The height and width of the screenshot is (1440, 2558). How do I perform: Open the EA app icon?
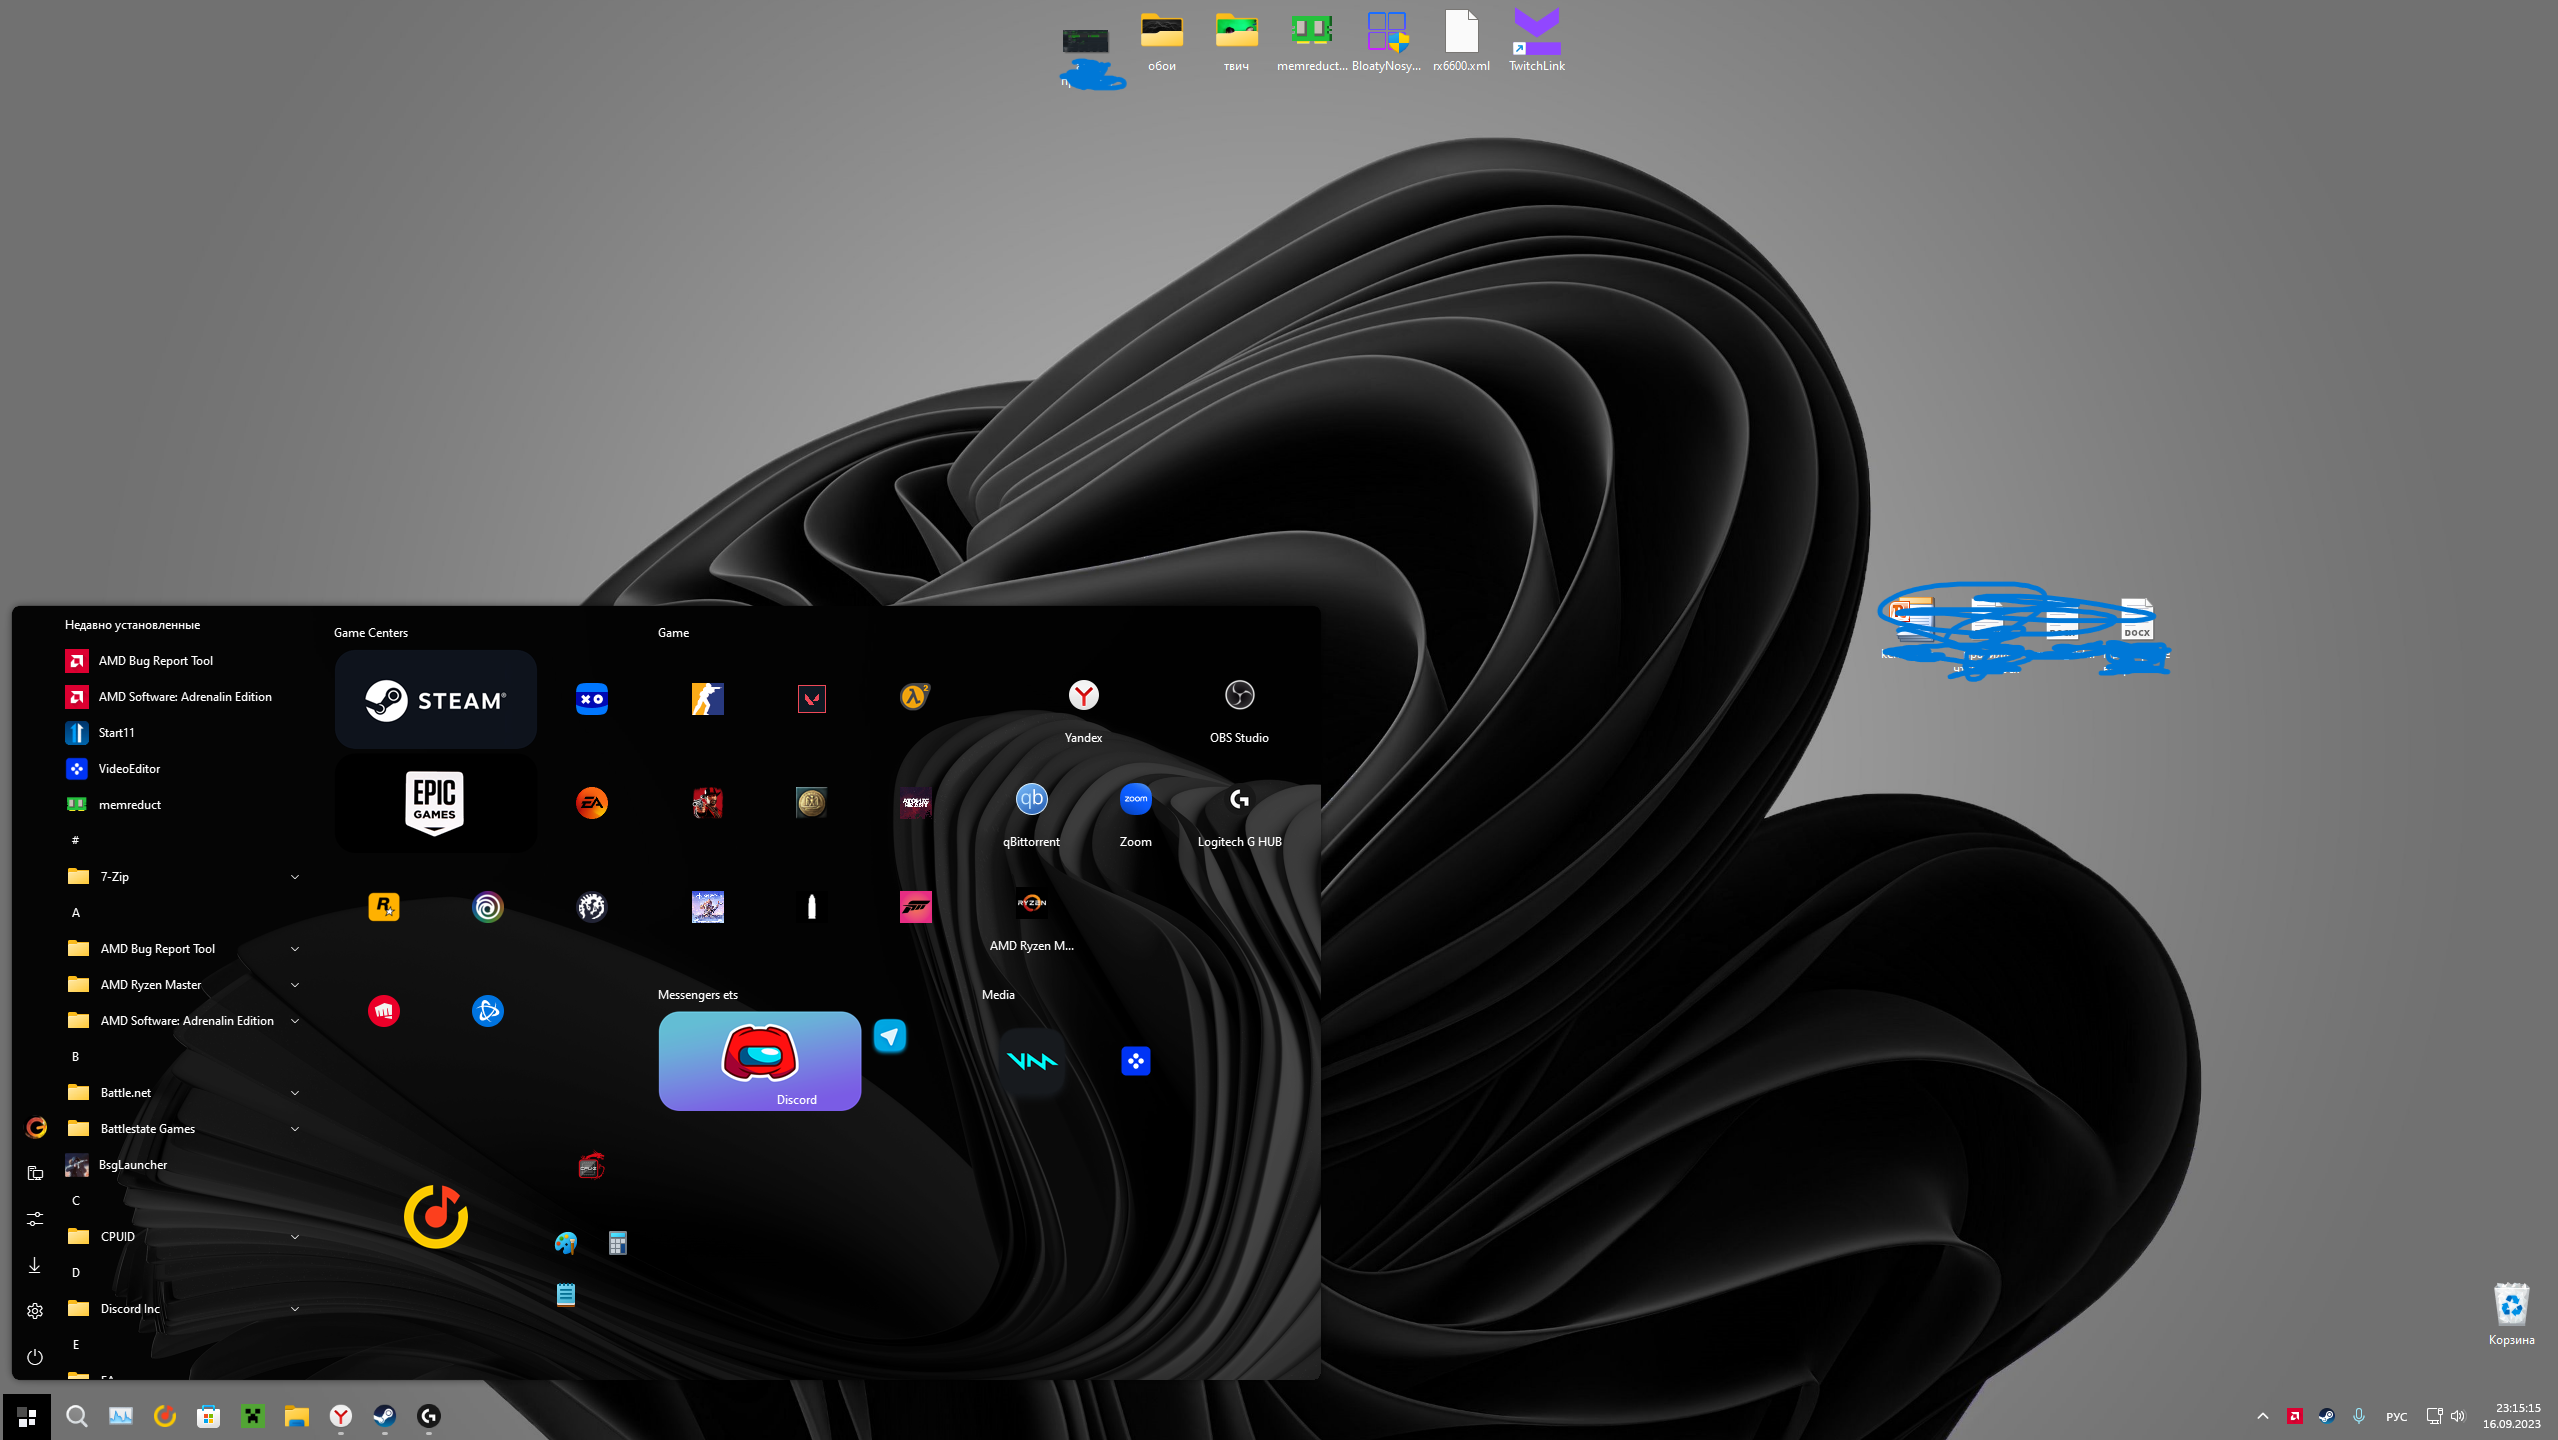(x=592, y=803)
